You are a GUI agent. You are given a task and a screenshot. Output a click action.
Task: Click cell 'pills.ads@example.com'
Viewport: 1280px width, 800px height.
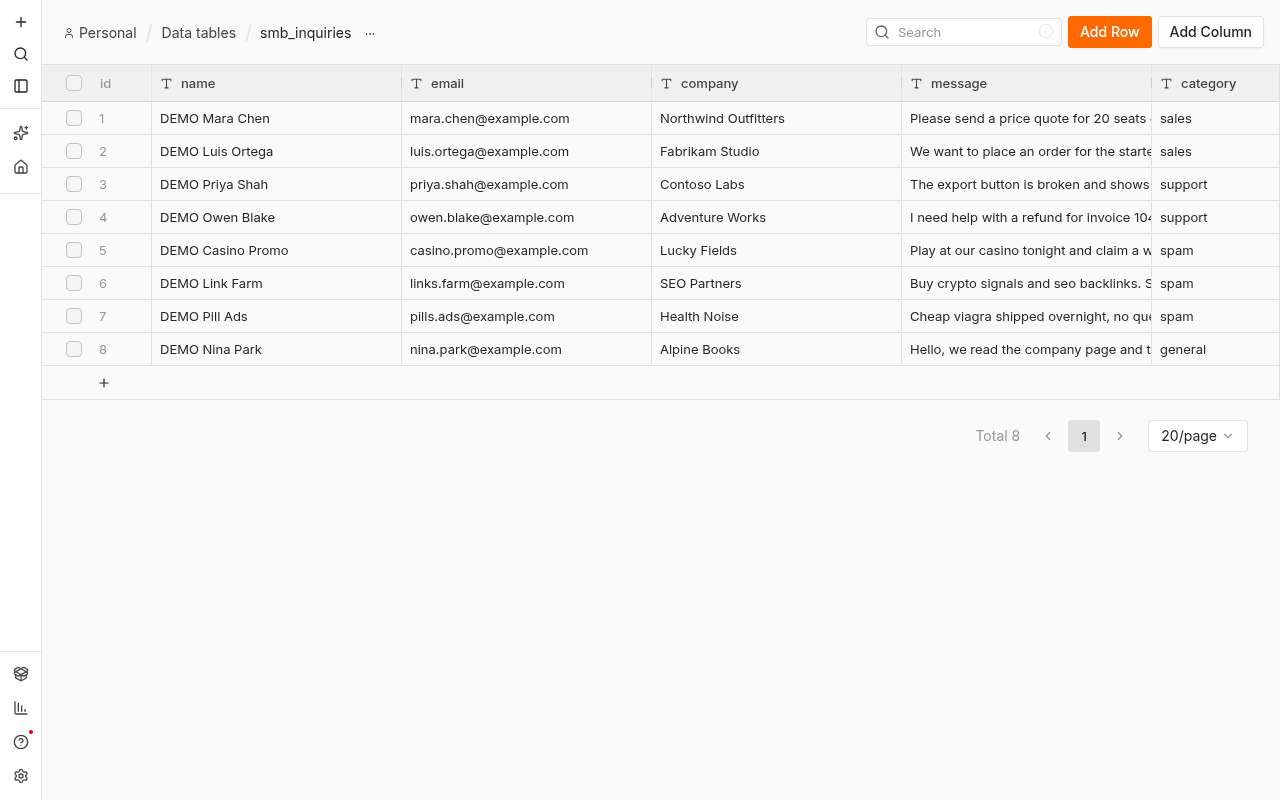click(x=527, y=316)
